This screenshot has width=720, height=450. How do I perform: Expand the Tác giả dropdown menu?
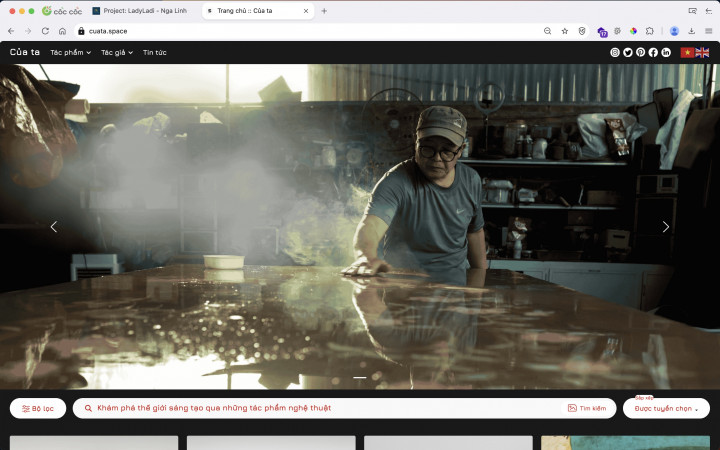117,52
